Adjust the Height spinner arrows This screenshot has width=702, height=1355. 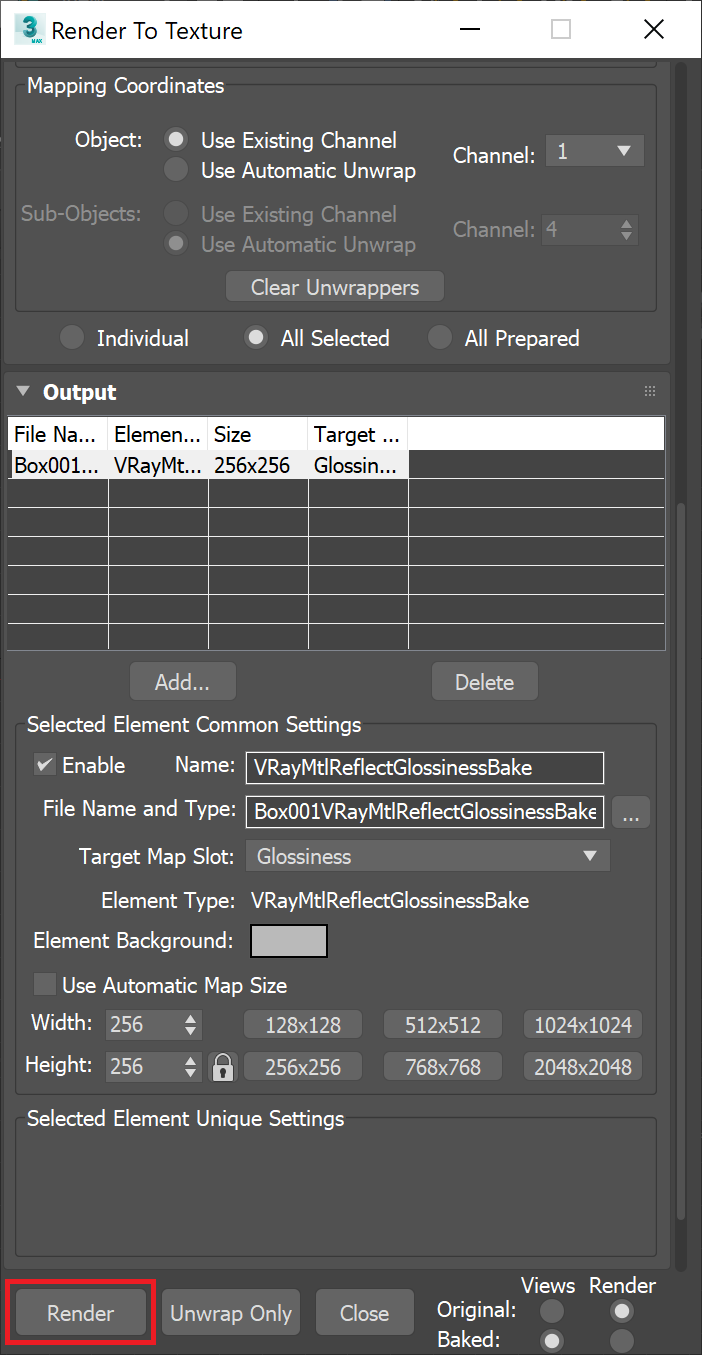pos(191,1067)
